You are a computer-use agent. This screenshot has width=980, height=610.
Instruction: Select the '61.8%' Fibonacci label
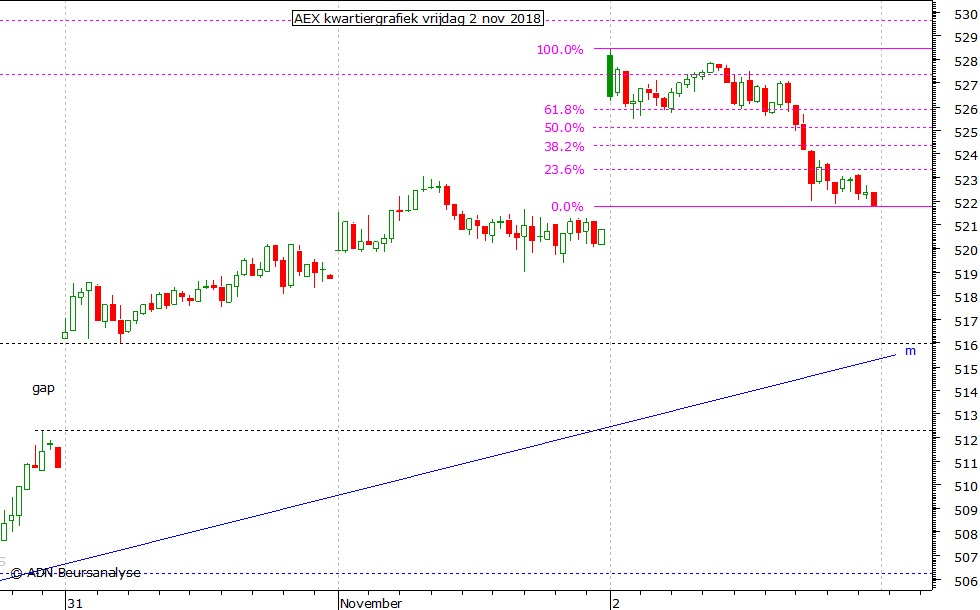(564, 110)
